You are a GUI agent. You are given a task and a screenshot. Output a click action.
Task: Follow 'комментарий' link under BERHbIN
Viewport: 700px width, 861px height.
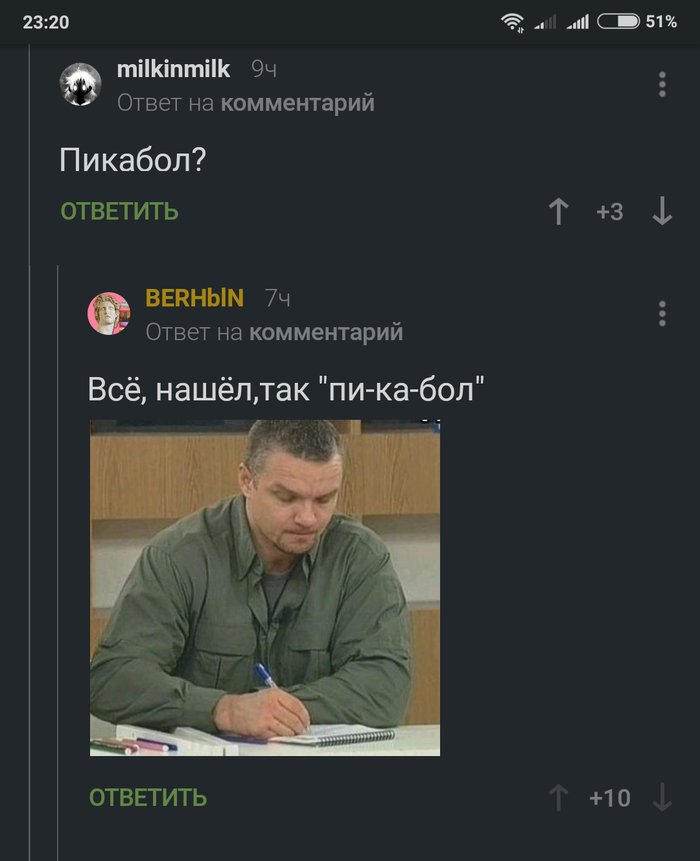pos(326,332)
